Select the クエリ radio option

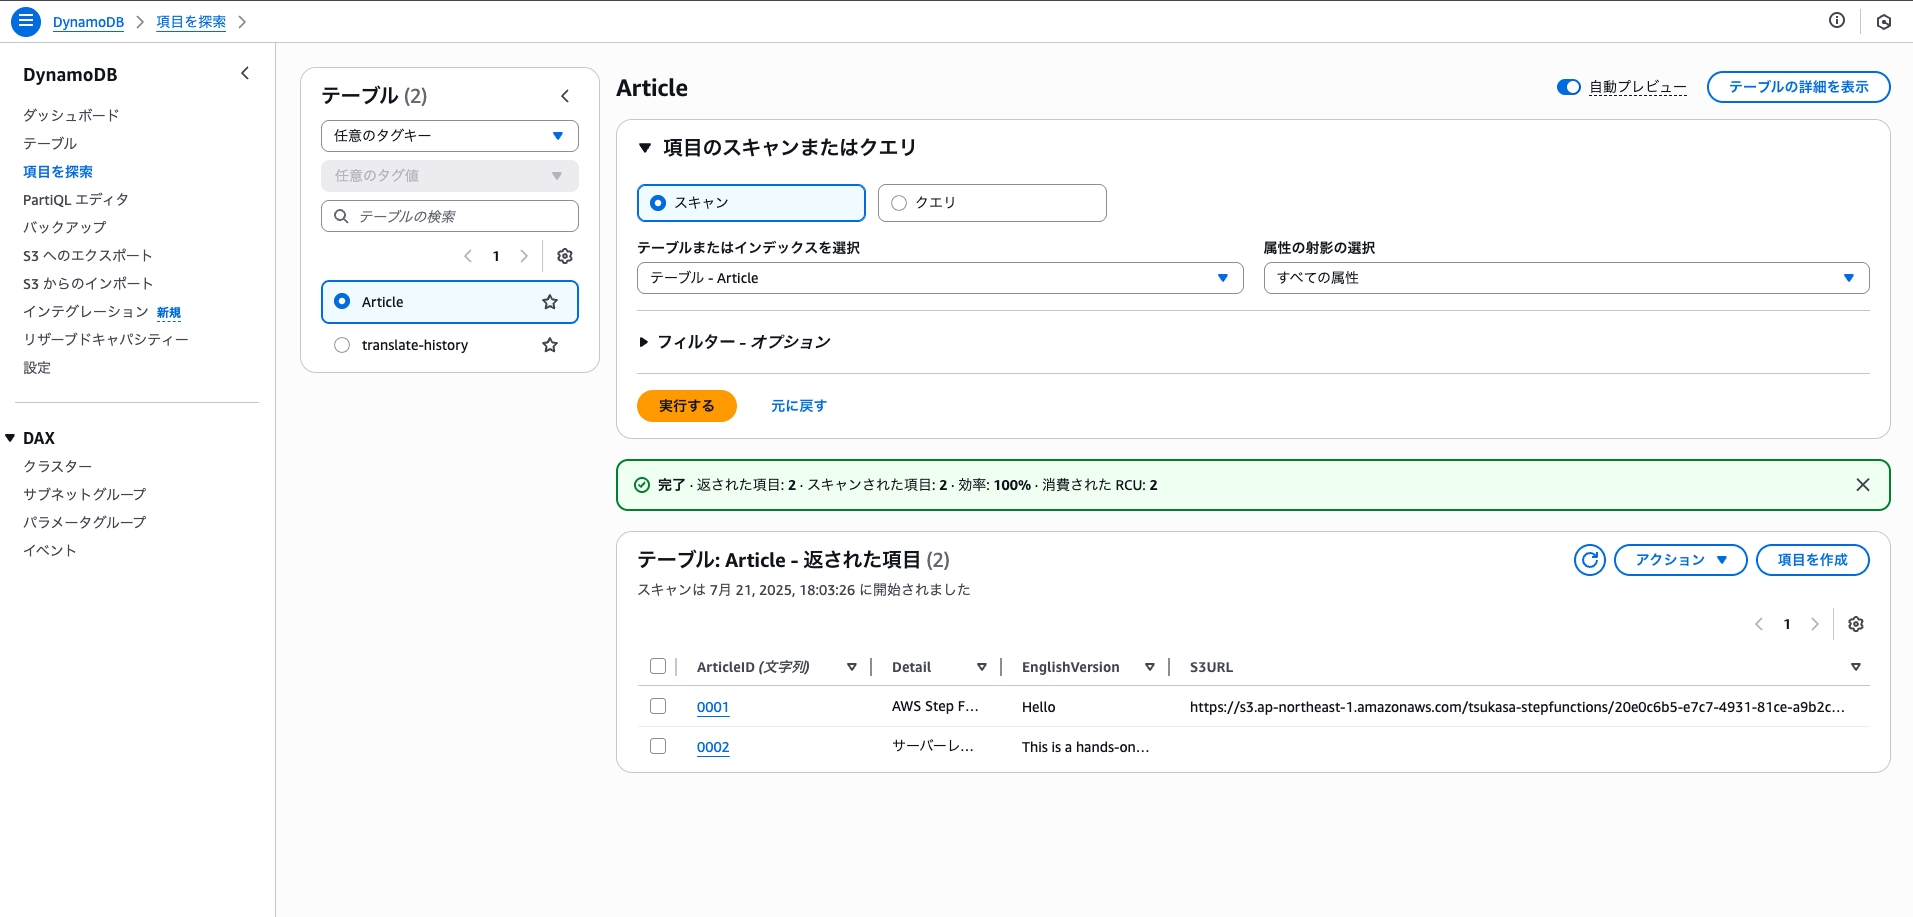click(899, 203)
